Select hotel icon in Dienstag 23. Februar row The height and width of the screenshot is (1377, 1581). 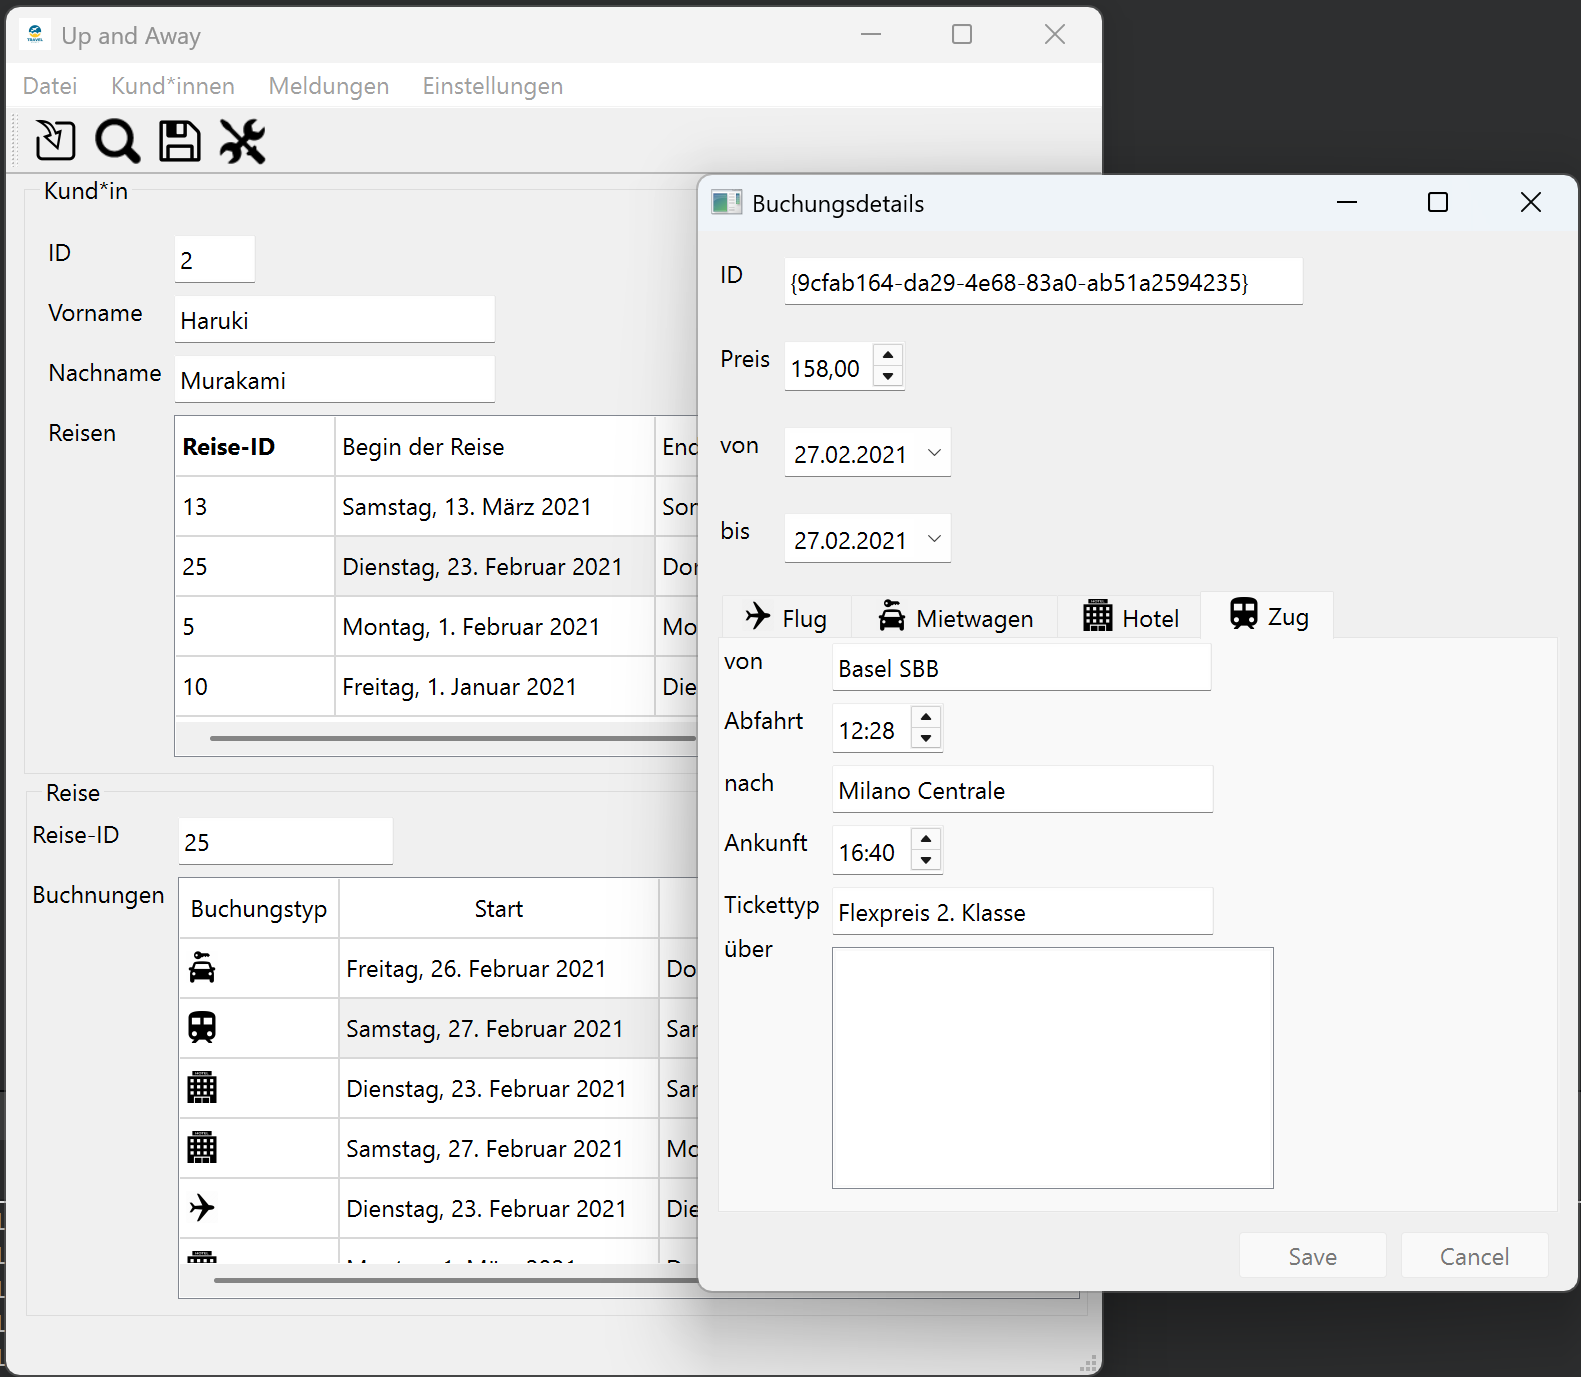coord(202,1088)
